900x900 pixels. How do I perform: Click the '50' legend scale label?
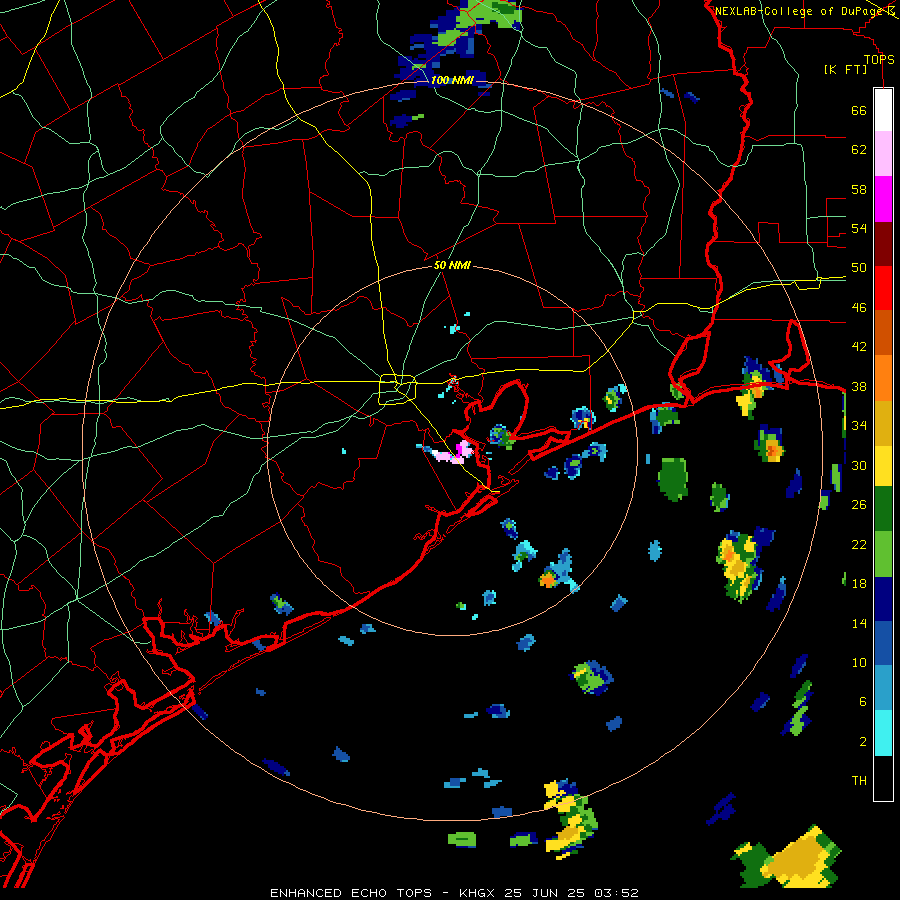pos(859,268)
